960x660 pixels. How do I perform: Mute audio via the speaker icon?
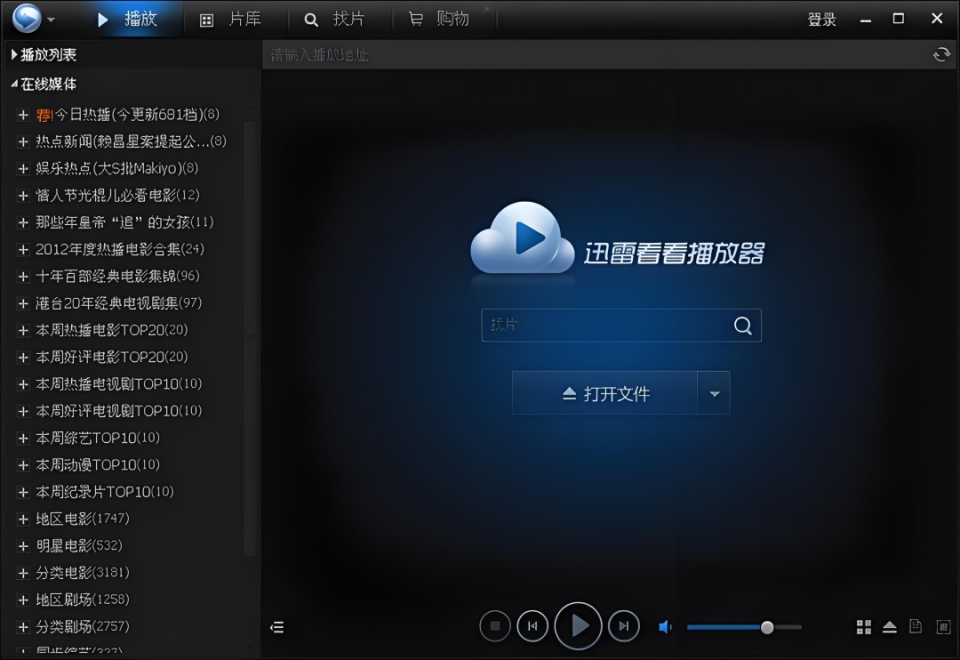tap(665, 626)
